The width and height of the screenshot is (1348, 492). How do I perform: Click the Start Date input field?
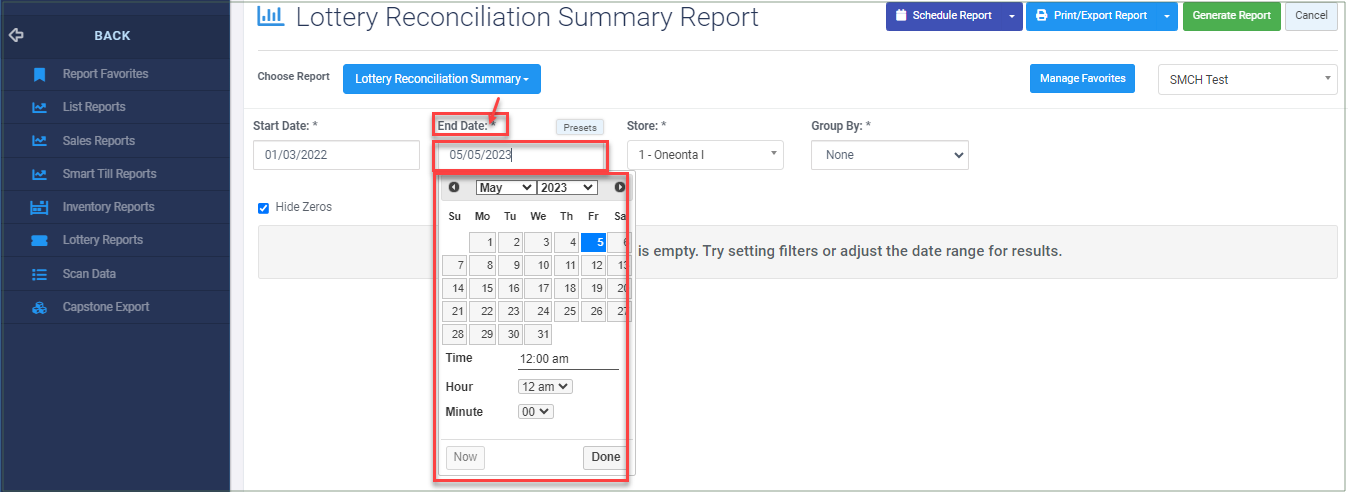(336, 155)
